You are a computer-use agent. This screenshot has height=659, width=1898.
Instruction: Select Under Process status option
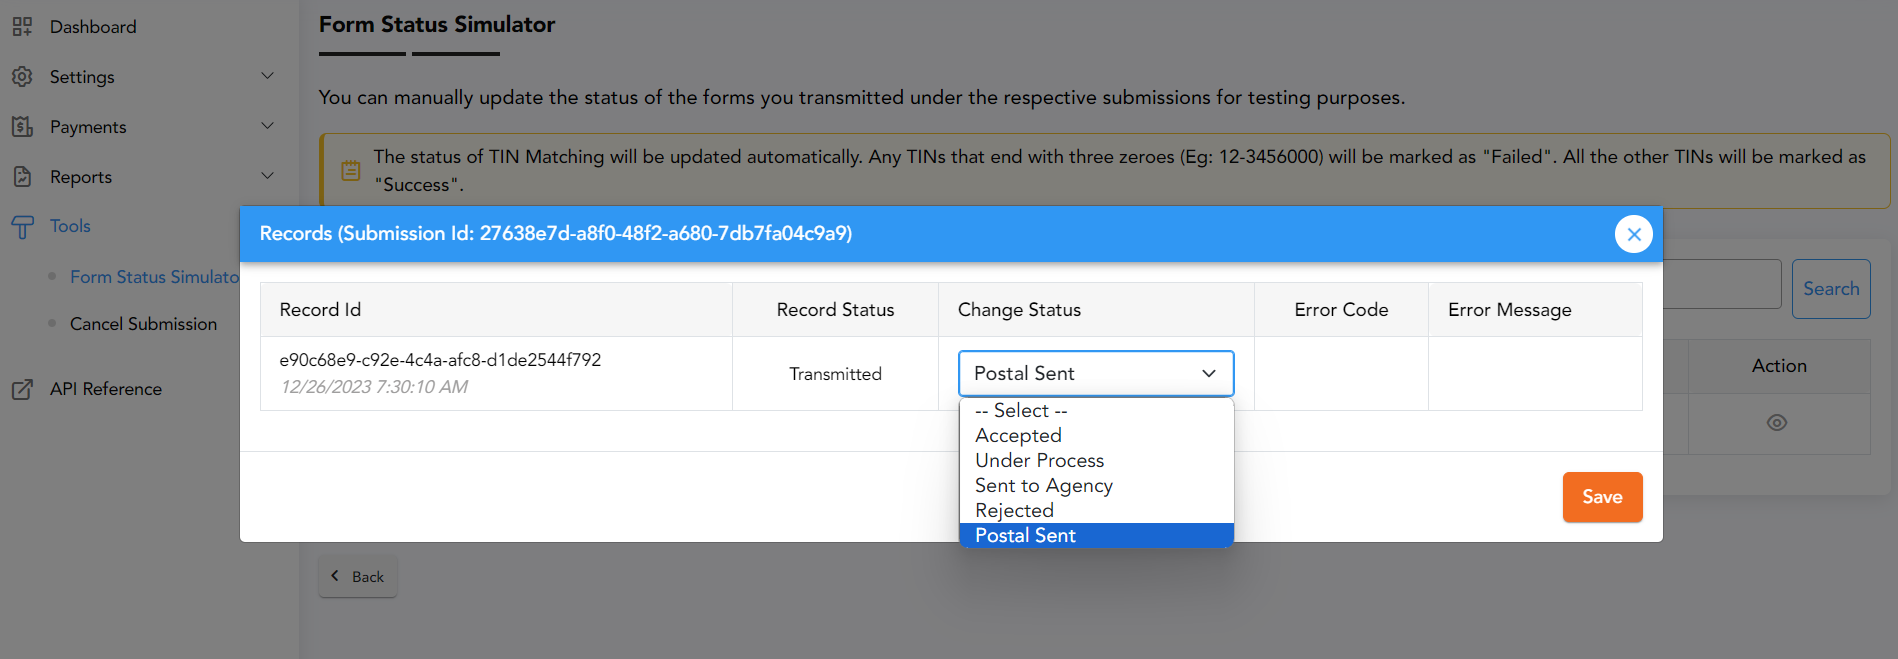[x=1039, y=461]
